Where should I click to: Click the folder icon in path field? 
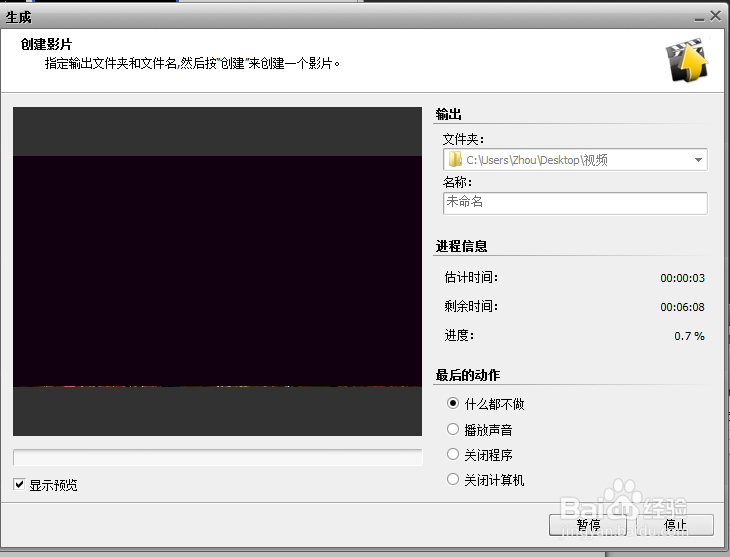pyautogui.click(x=455, y=159)
